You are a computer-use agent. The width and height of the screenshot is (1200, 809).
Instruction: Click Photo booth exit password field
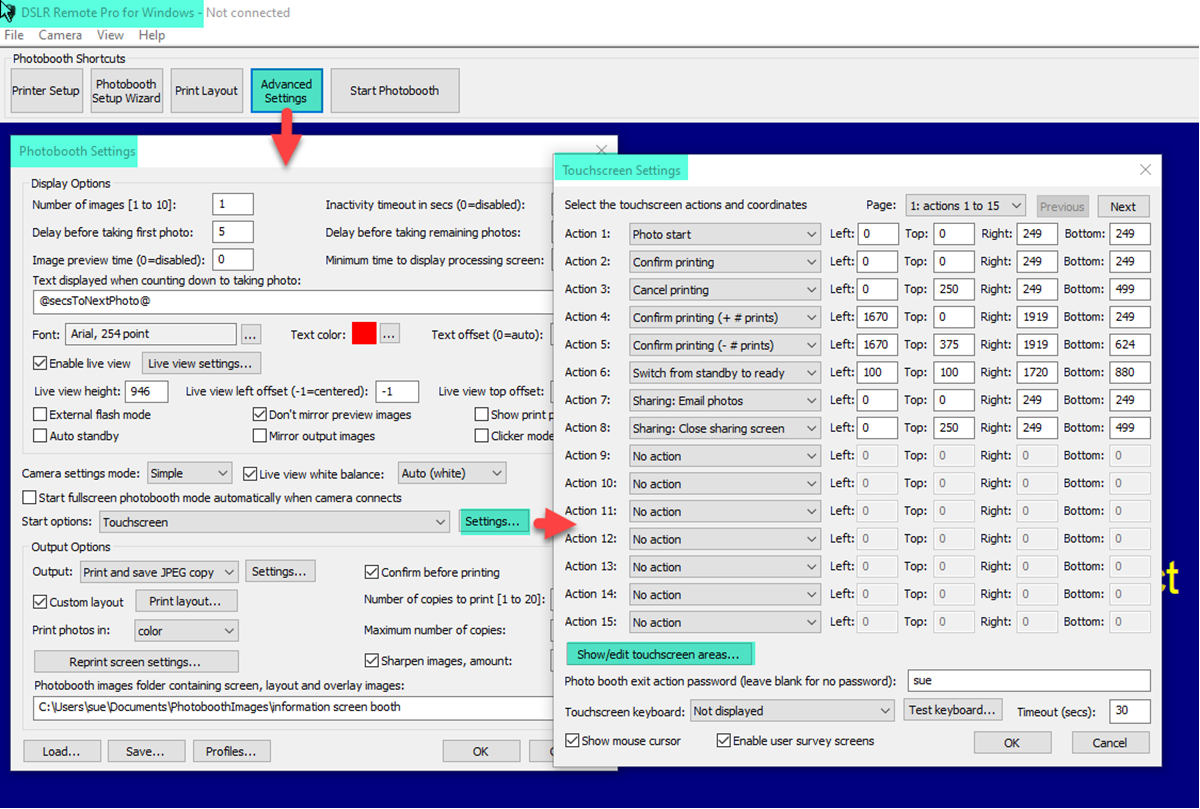click(1028, 681)
